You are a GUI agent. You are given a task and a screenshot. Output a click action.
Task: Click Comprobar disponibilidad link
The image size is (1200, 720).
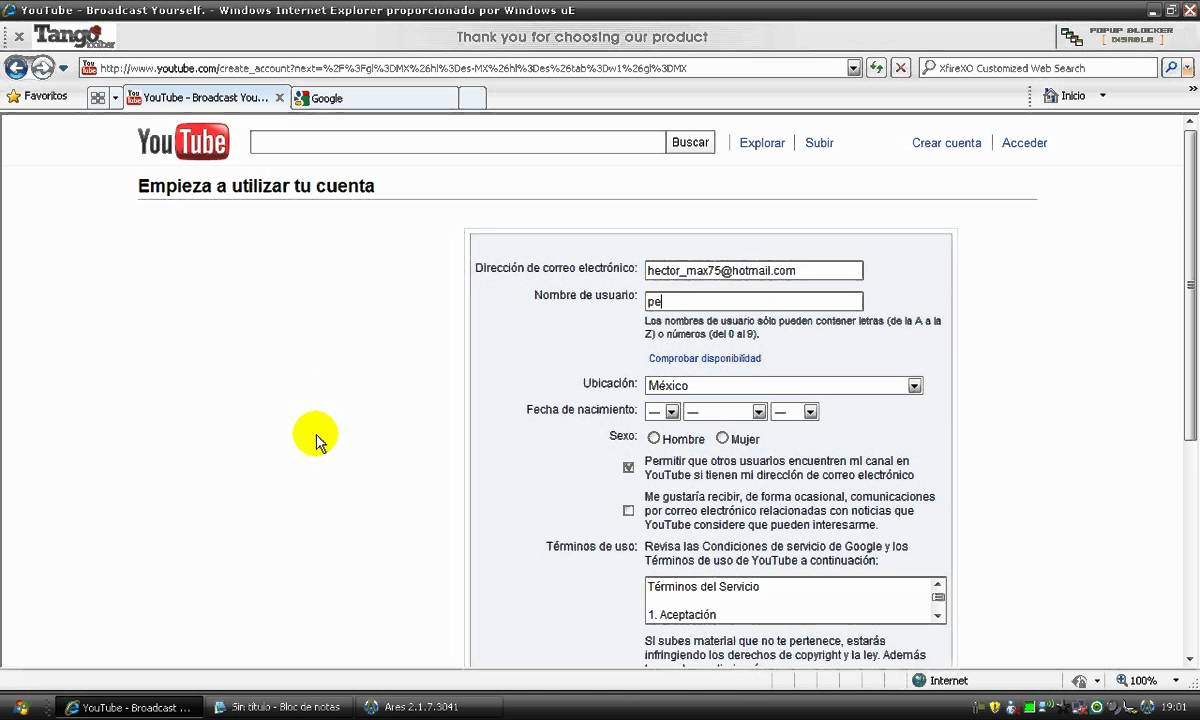pos(705,358)
